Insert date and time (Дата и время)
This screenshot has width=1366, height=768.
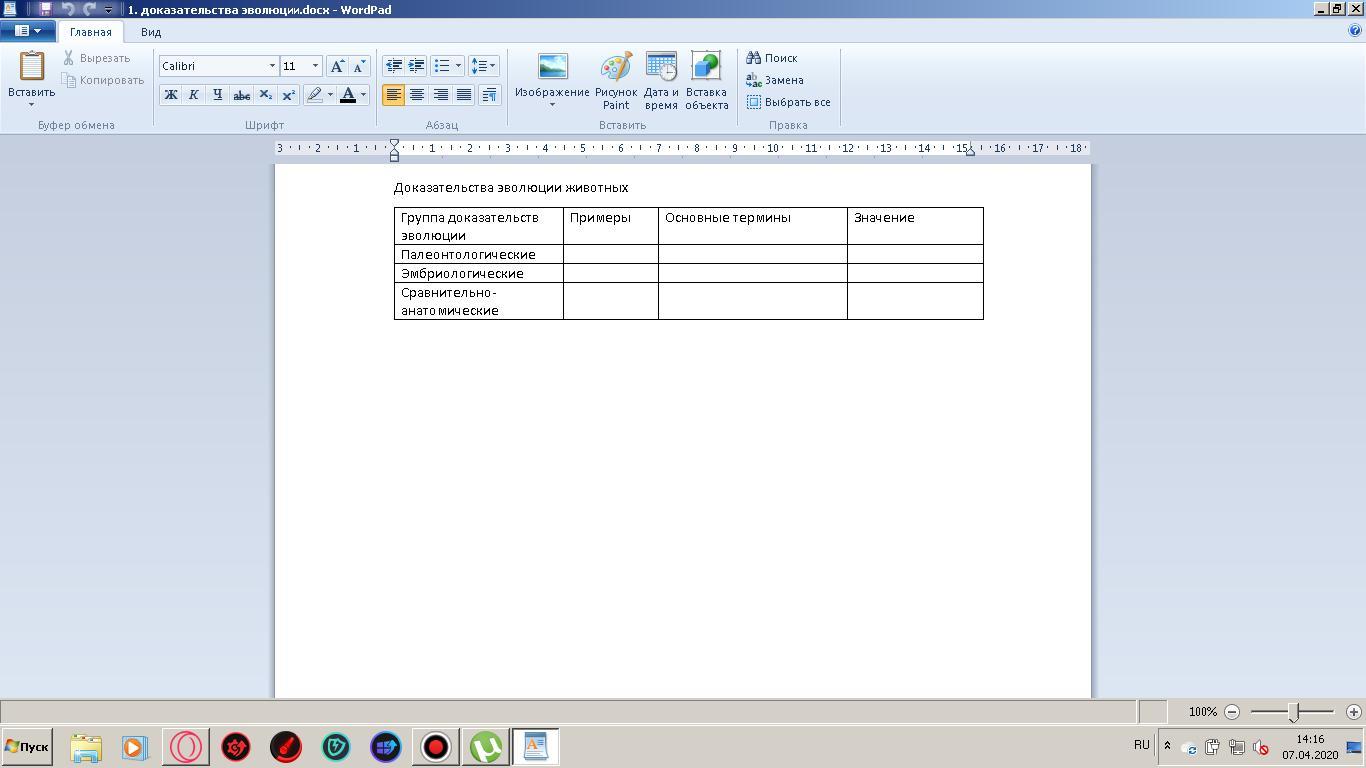(661, 81)
